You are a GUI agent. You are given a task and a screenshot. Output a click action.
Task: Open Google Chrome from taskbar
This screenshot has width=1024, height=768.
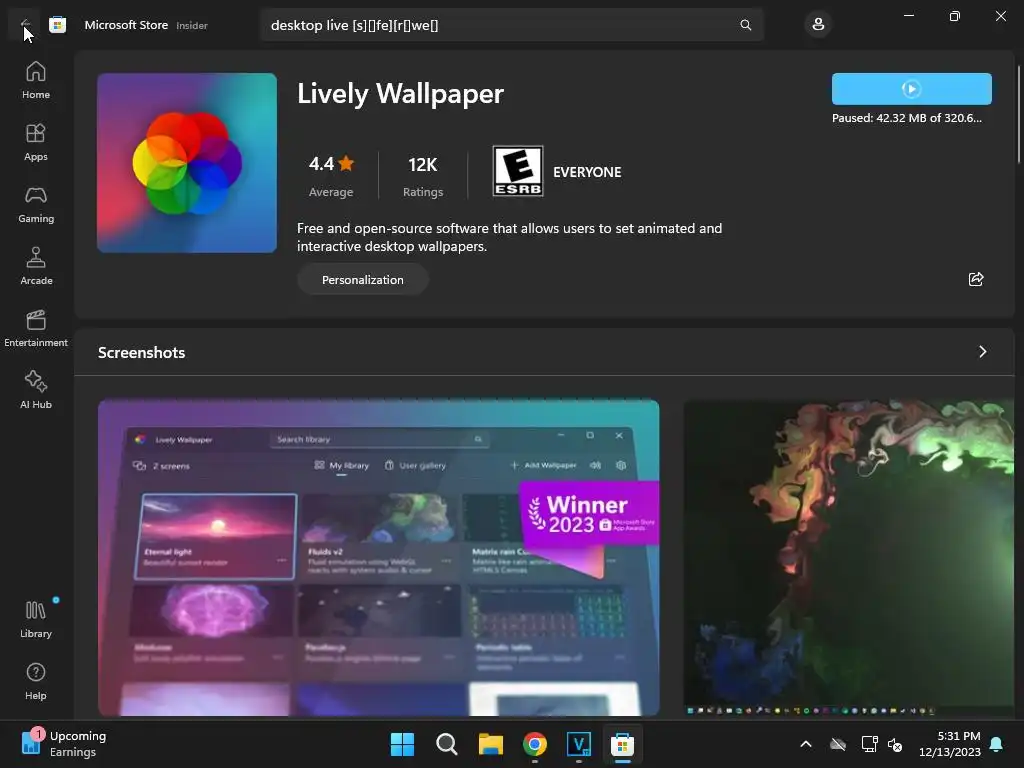535,744
